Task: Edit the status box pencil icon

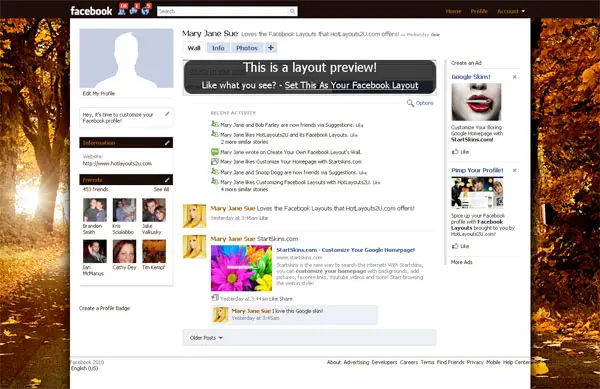Action: click(x=167, y=114)
